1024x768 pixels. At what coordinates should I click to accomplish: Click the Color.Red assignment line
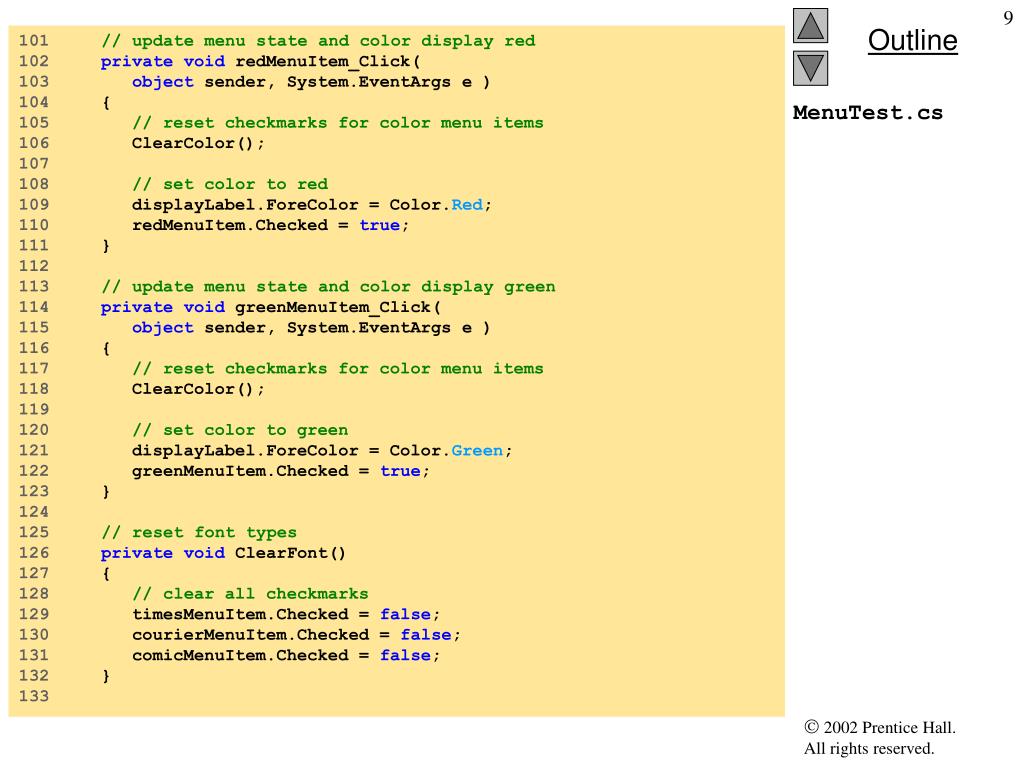coord(312,204)
